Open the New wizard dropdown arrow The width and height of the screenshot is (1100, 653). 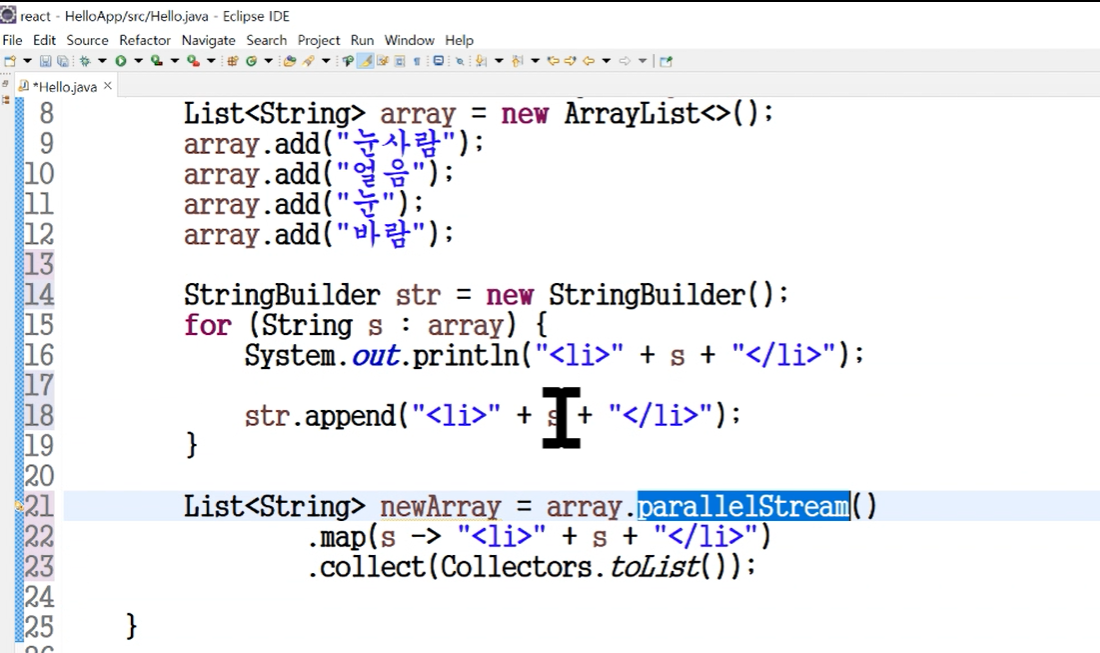pyautogui.click(x=27, y=61)
